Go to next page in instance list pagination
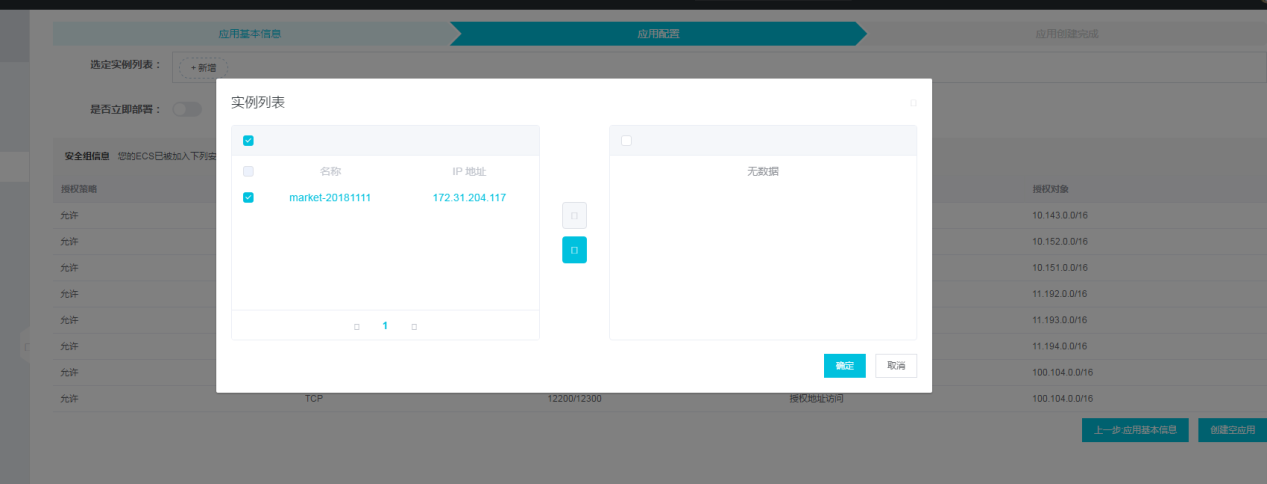Viewport: 1267px width, 484px height. pyautogui.click(x=414, y=326)
